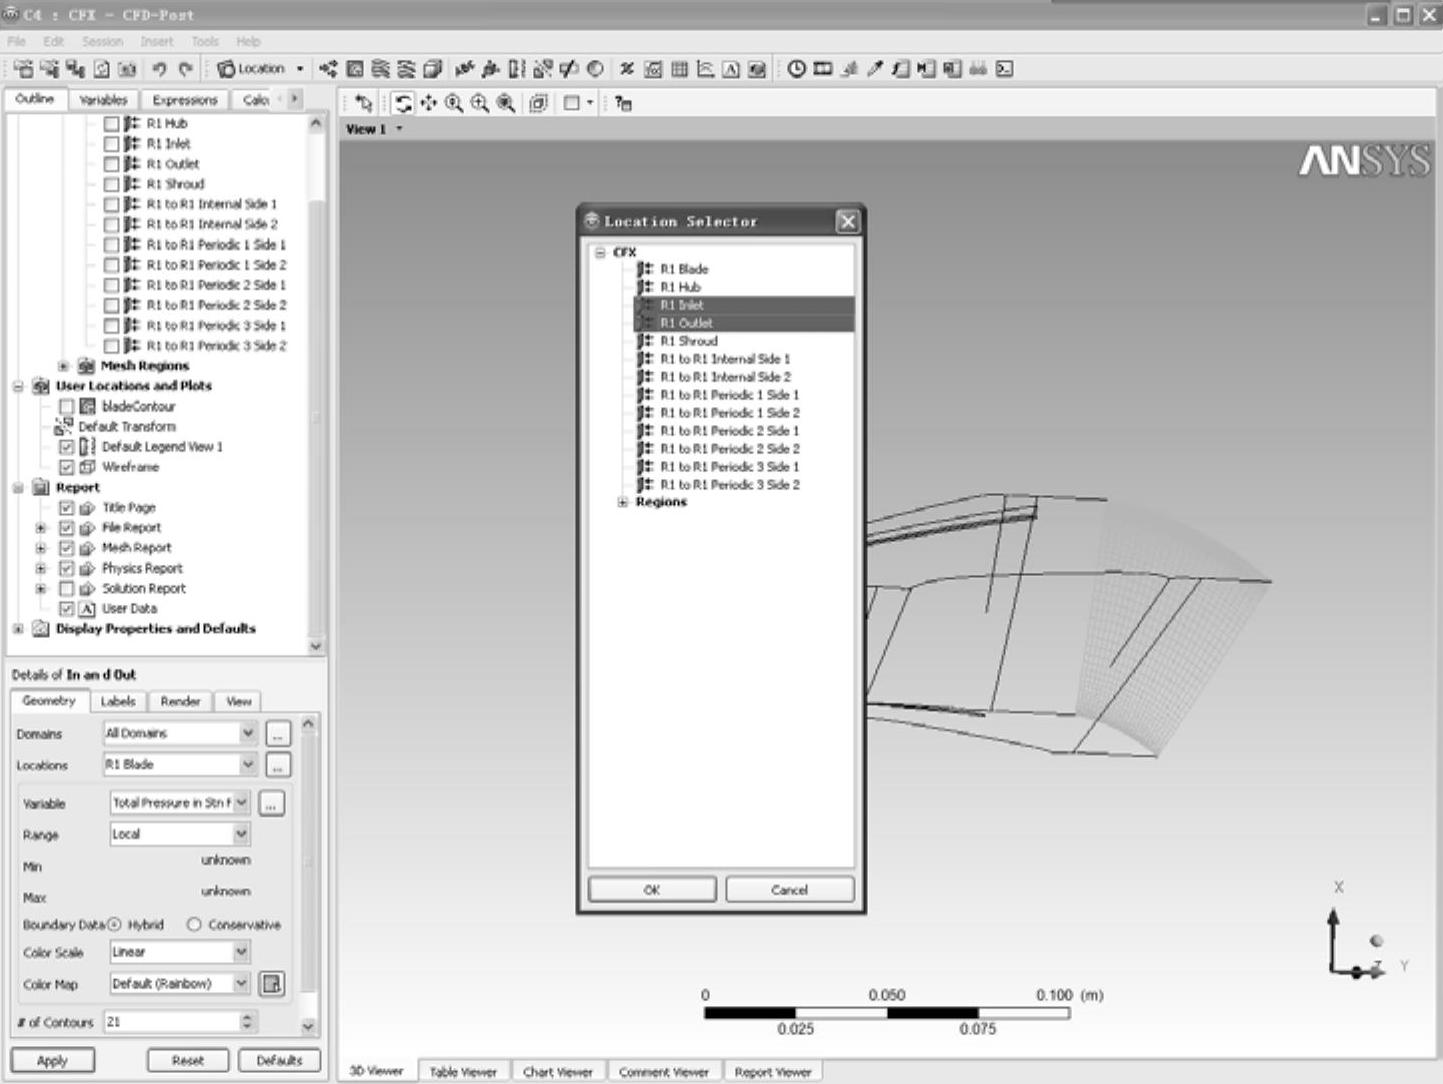The height and width of the screenshot is (1084, 1443).
Task: Uncheck the Wireframe visibility checkbox
Action: [67, 467]
